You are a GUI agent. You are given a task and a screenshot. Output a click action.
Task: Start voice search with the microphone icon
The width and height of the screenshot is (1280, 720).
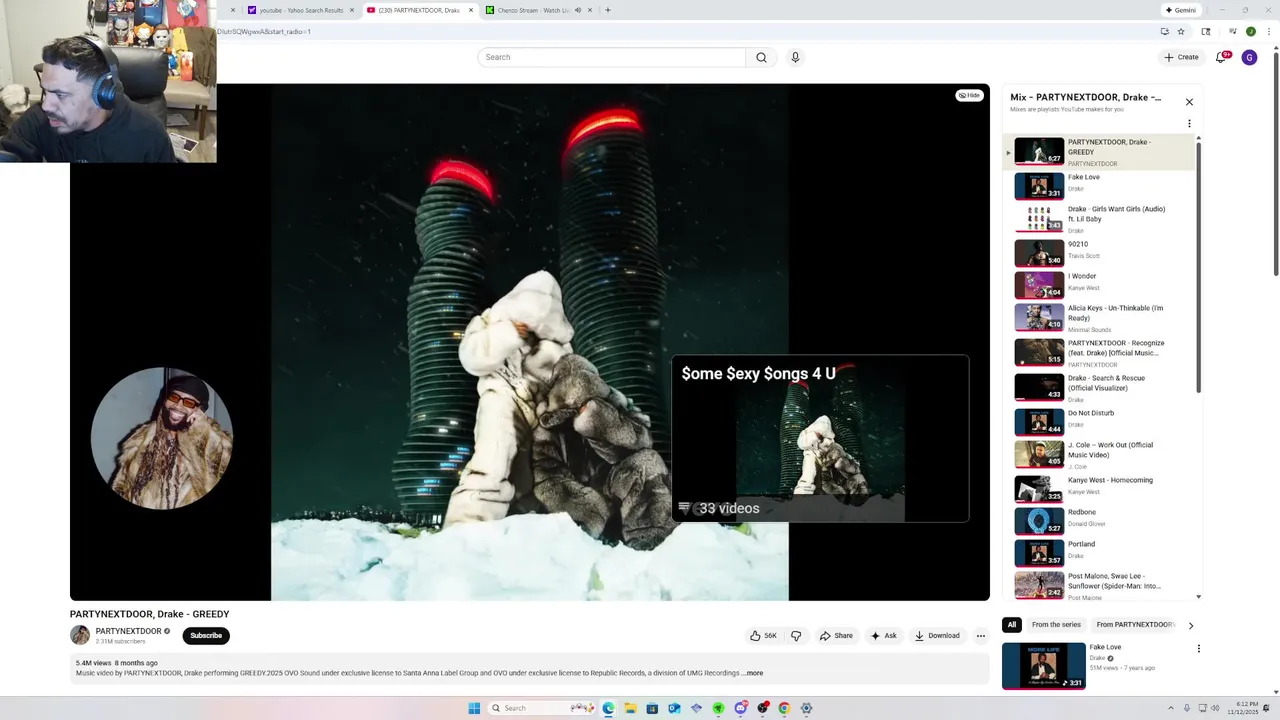click(795, 57)
